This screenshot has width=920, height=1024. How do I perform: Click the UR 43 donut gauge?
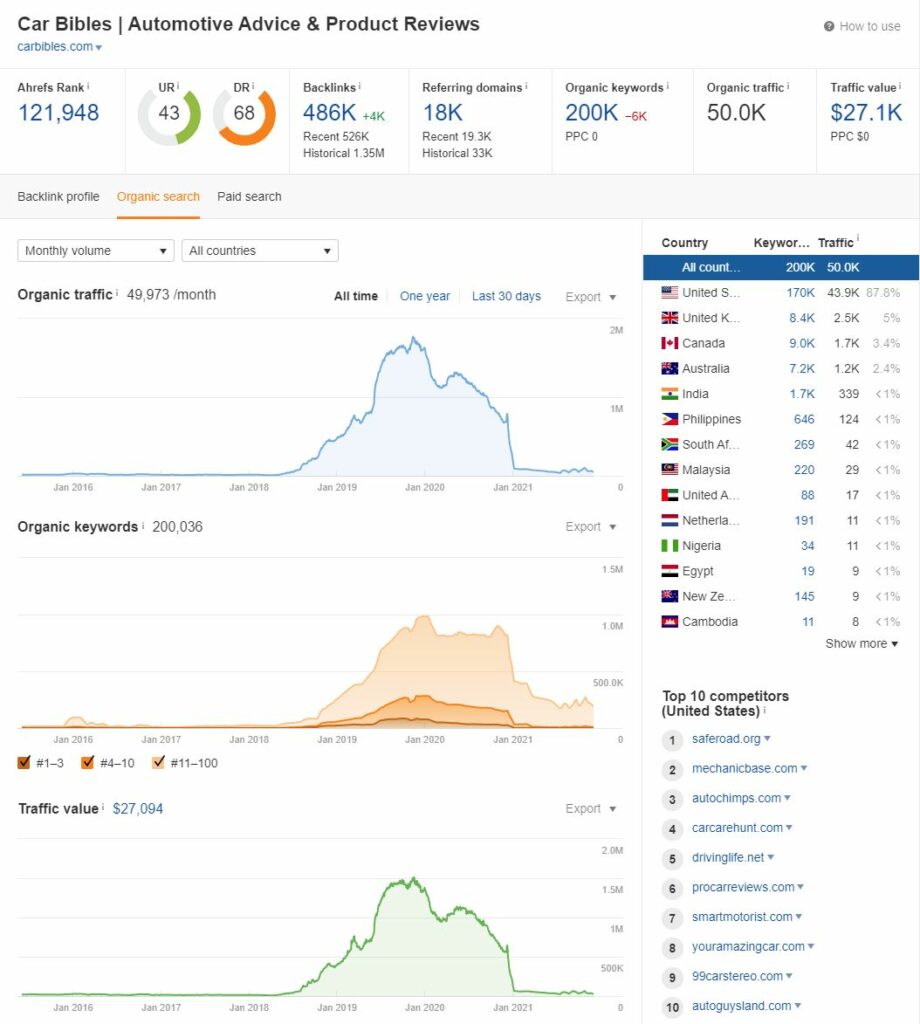click(169, 116)
